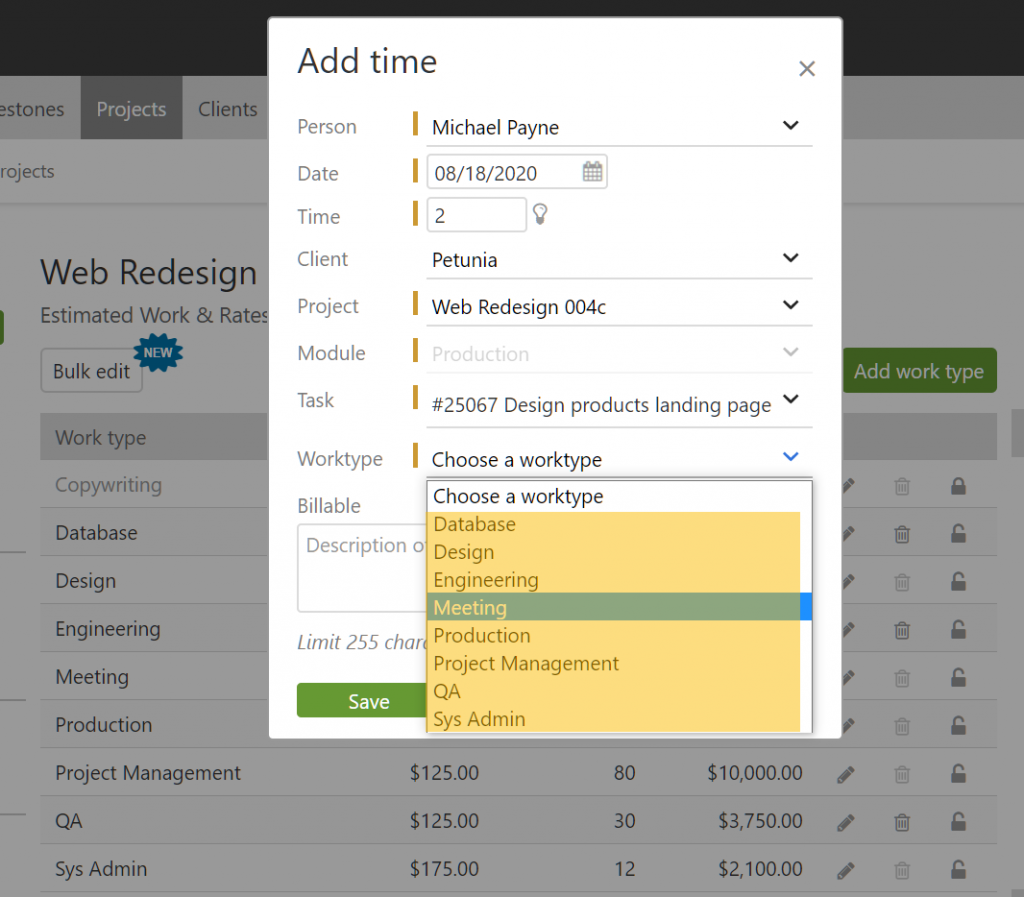Click the lightbulb icon next to Time field
This screenshot has height=897, width=1024.
[540, 214]
